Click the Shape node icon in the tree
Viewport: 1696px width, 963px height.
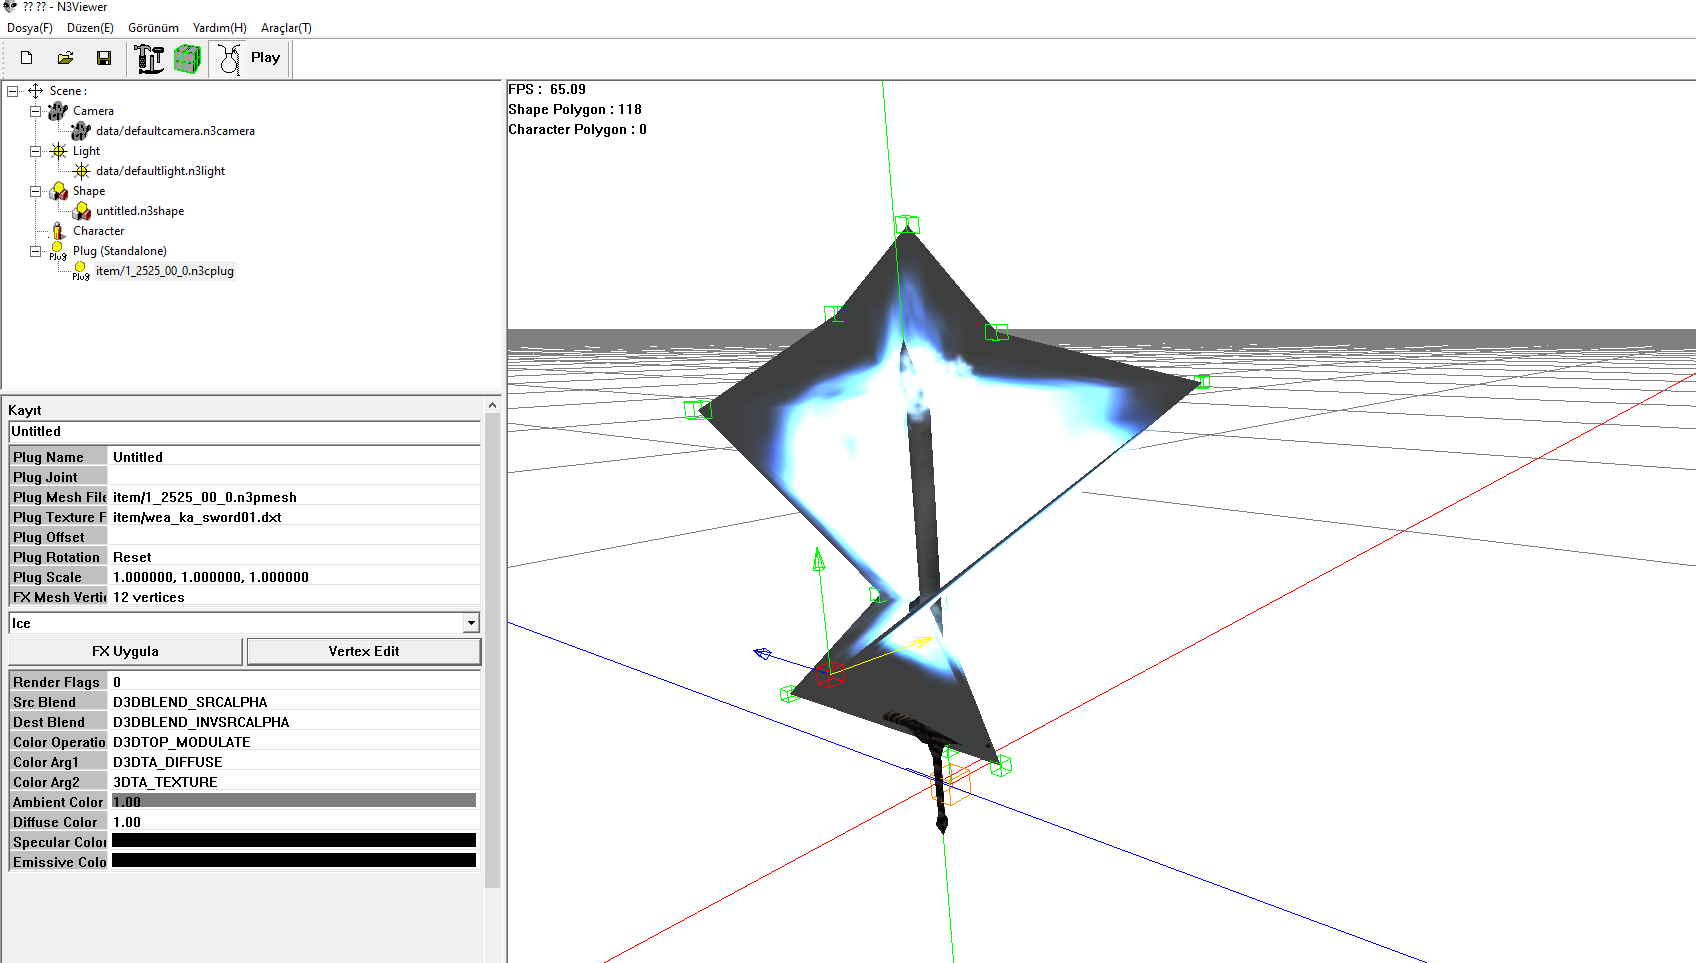pyautogui.click(x=58, y=191)
